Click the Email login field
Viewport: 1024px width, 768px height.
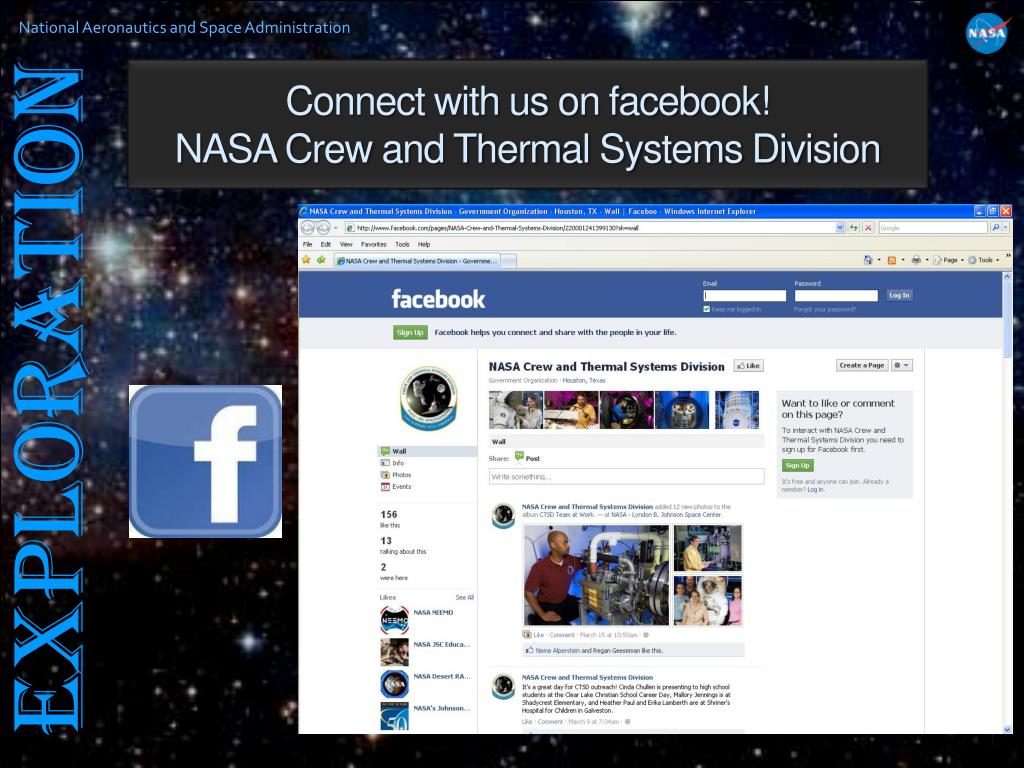(x=744, y=296)
